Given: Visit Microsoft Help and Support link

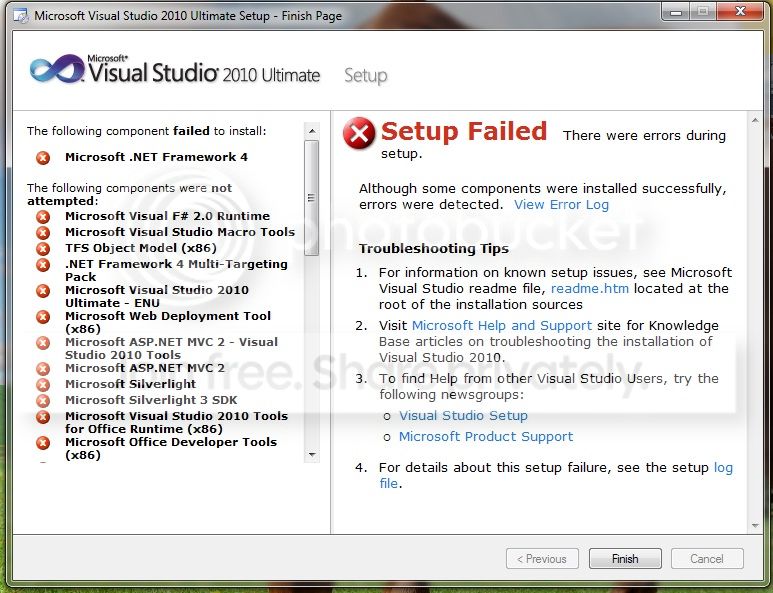Looking at the screenshot, I should pyautogui.click(x=502, y=326).
